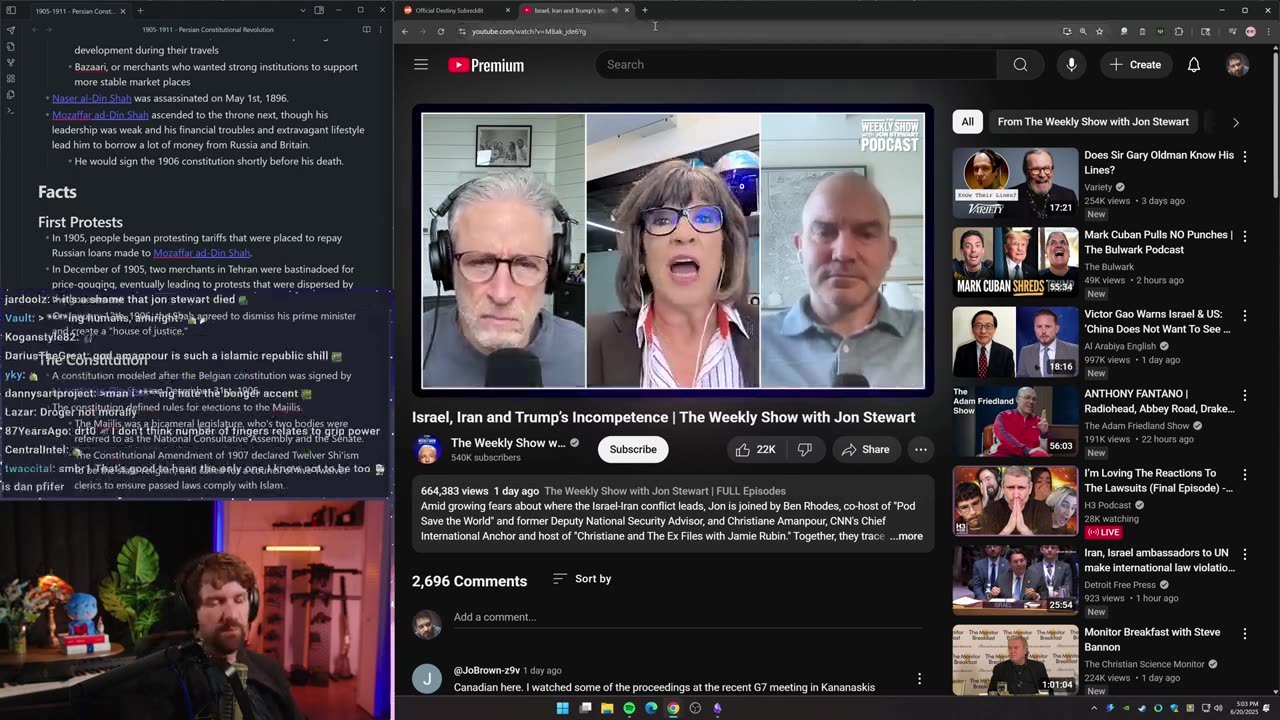Open YouTube notifications bell
1280x720 pixels.
pyautogui.click(x=1193, y=65)
